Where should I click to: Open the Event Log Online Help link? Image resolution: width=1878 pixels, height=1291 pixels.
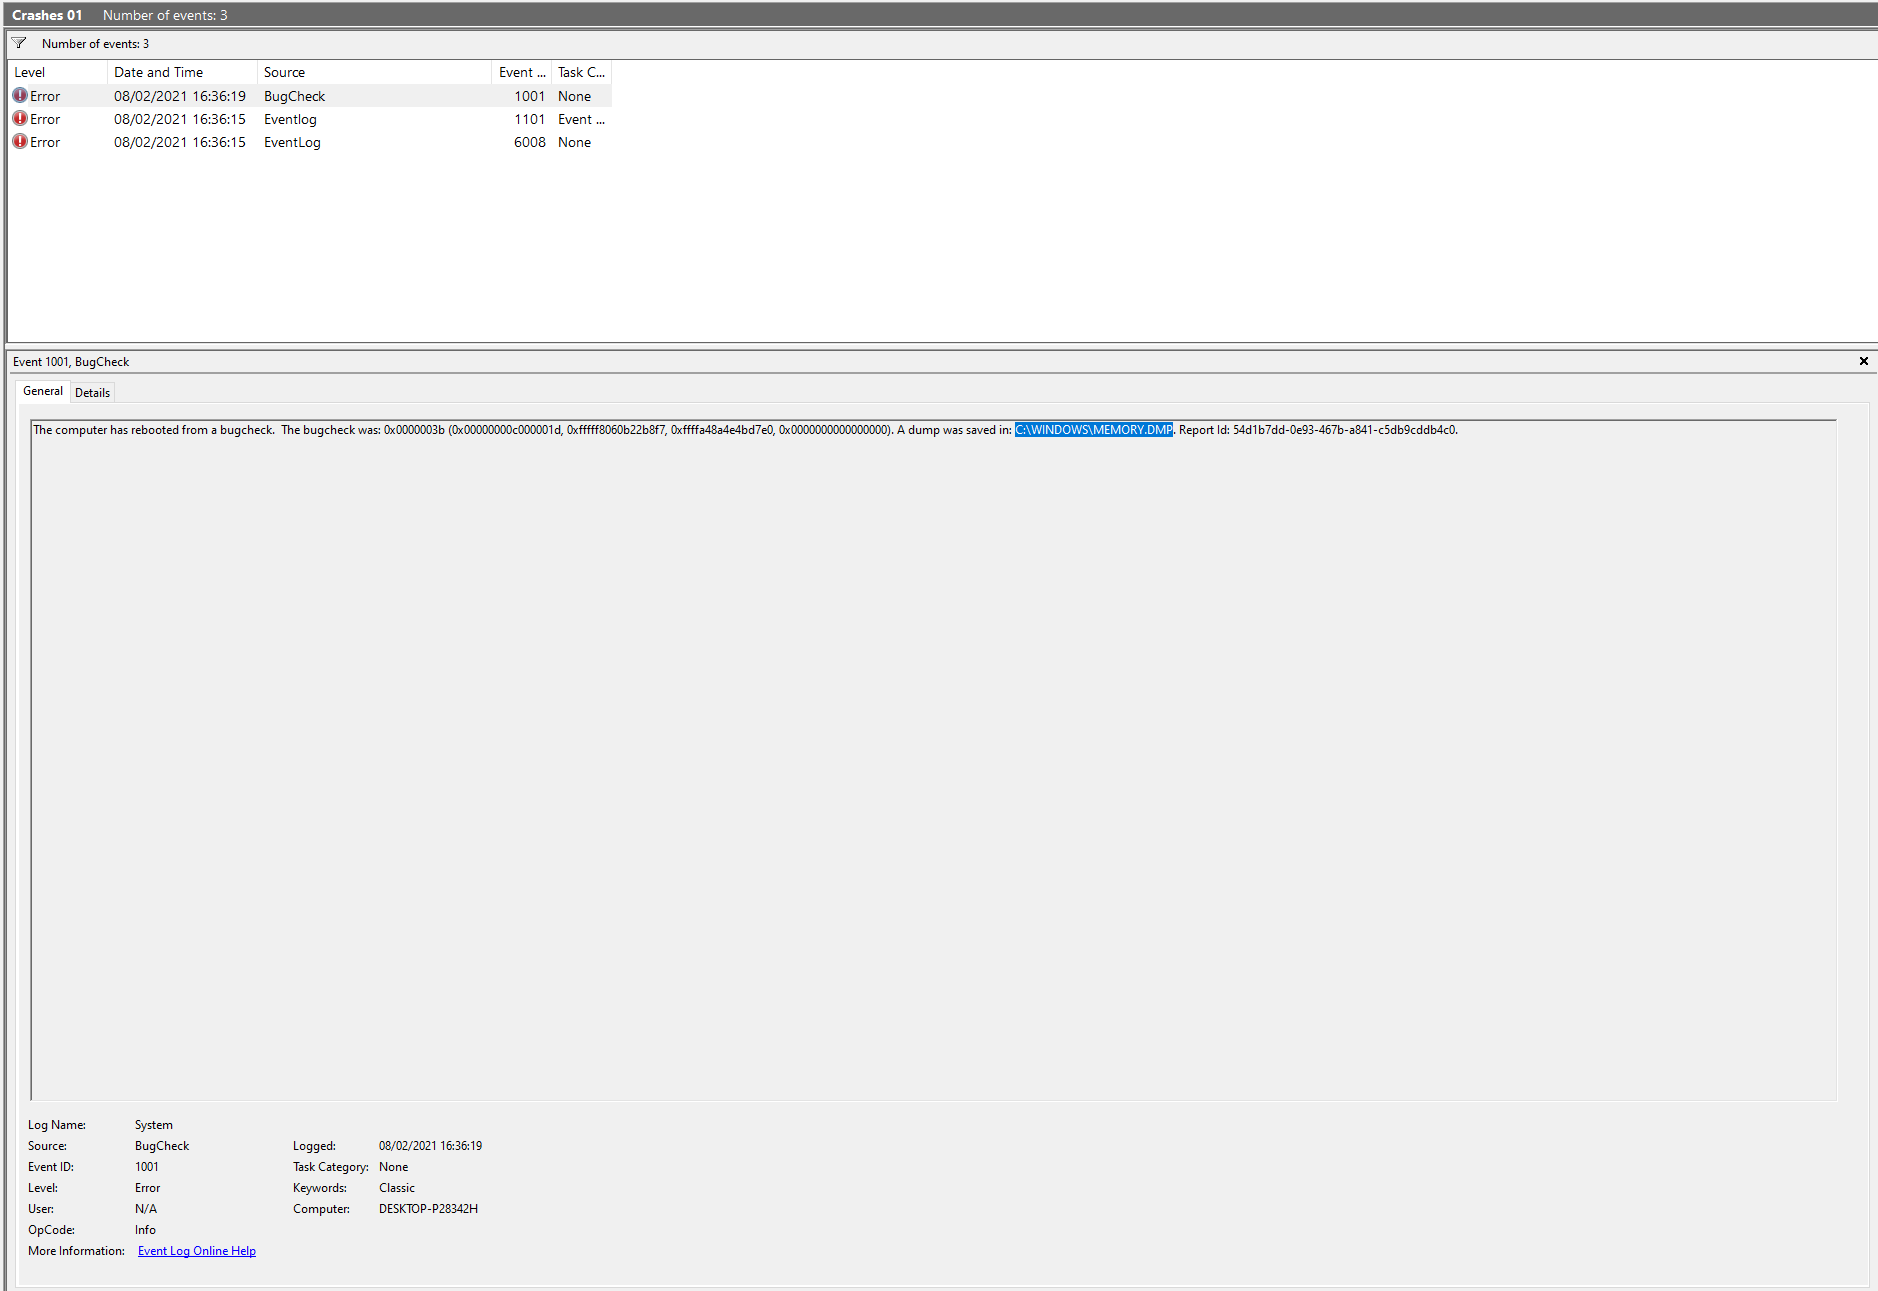point(196,1250)
